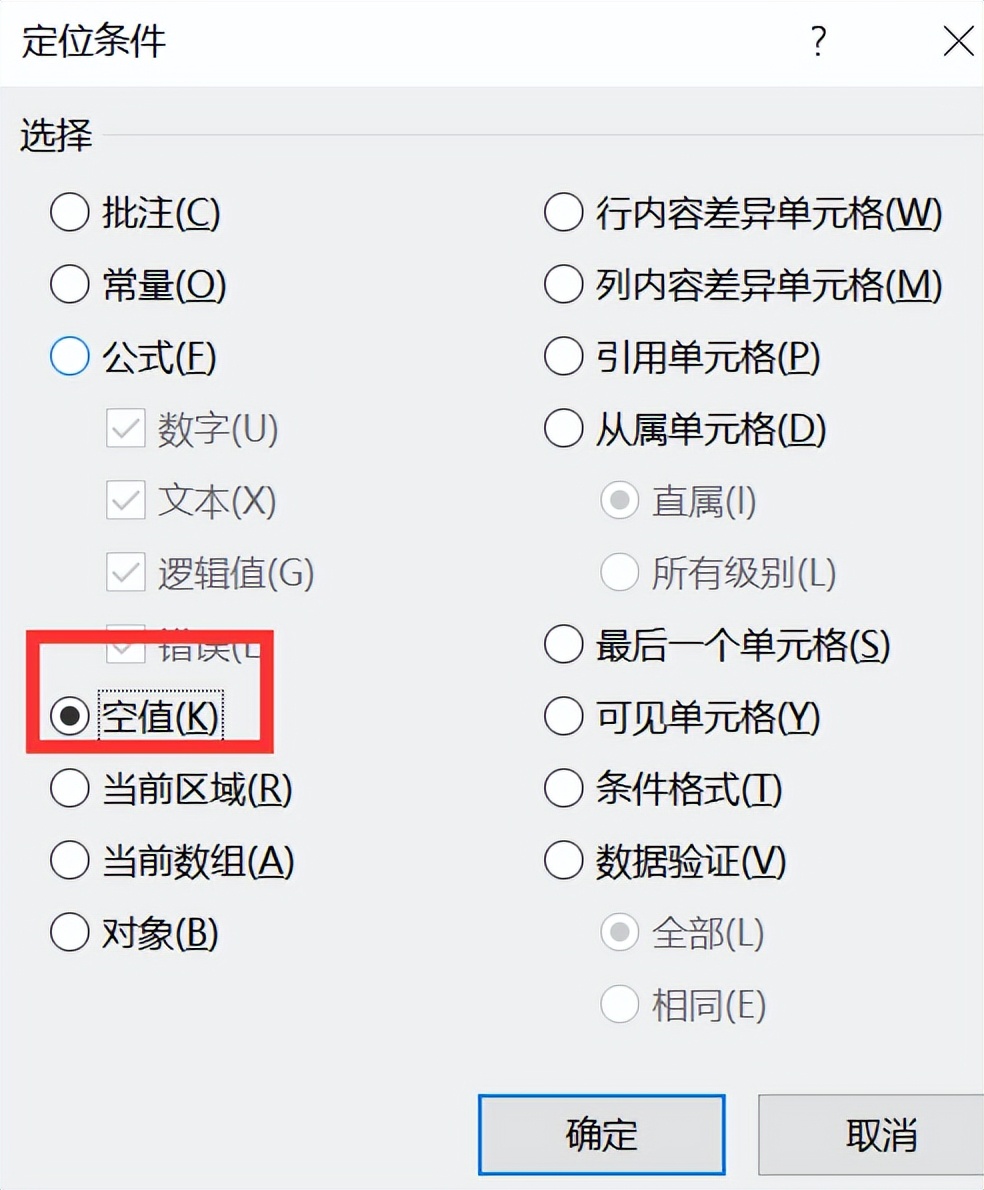The width and height of the screenshot is (984, 1190).
Task: Click the 确定 button
Action: point(601,1134)
